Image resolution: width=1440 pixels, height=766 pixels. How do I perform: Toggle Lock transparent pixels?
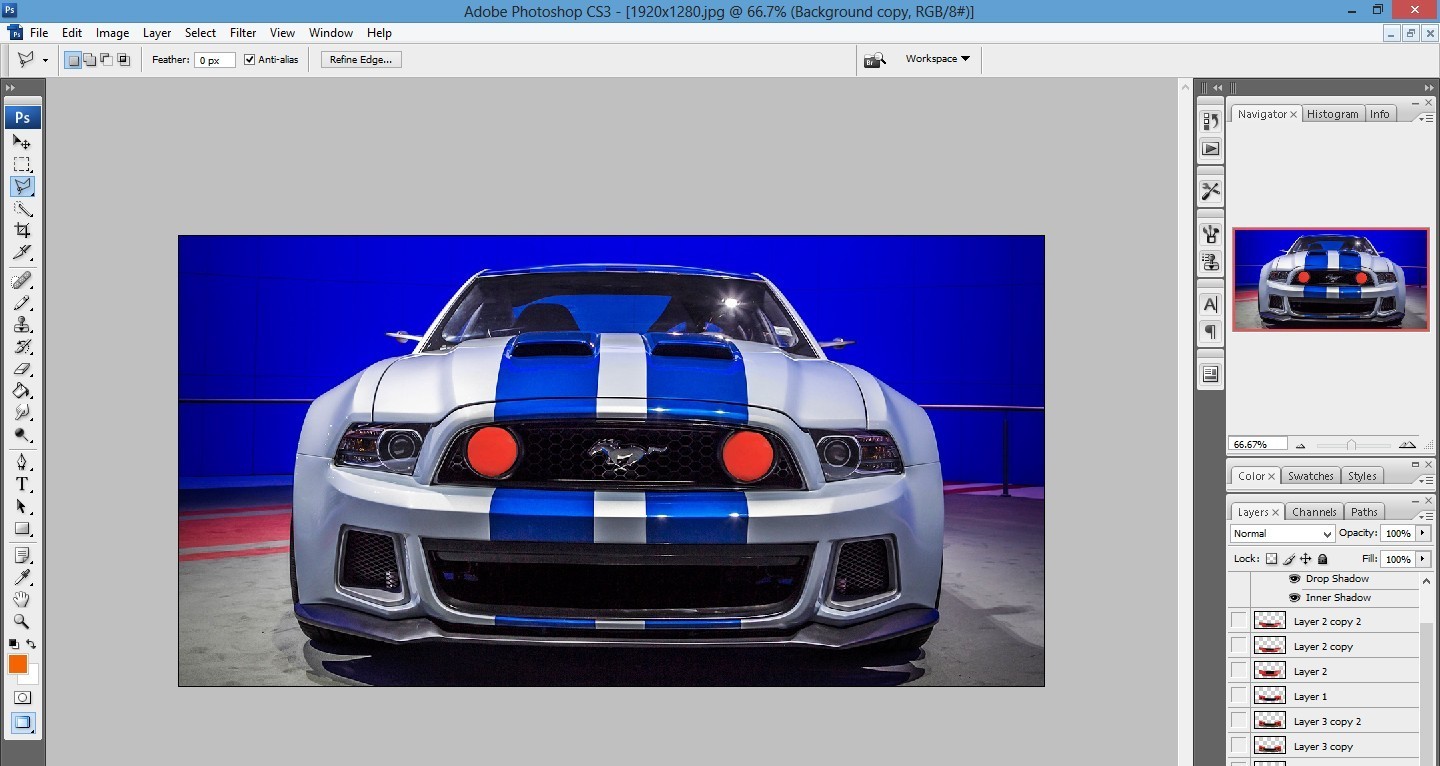click(1271, 559)
